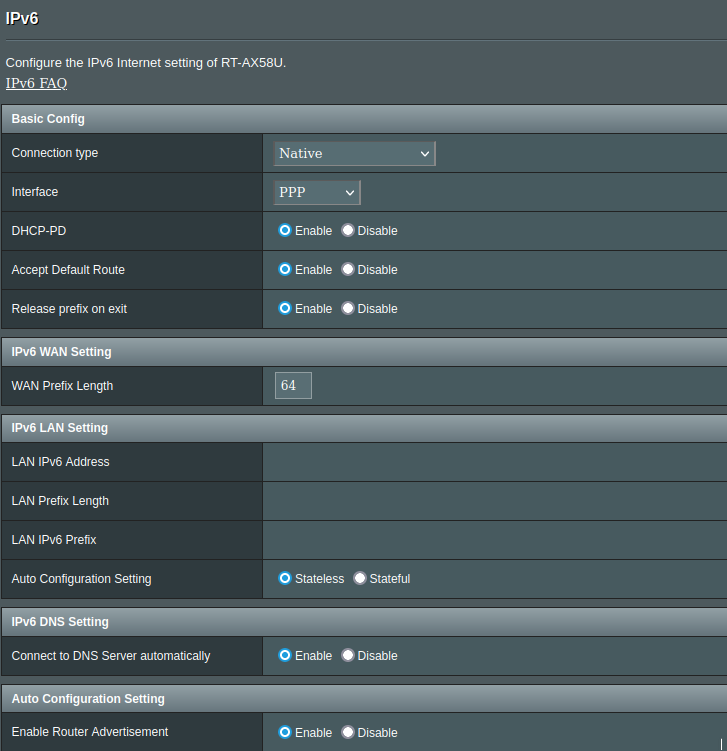Select Stateless auto configuration
This screenshot has width=727, height=751.
285,579
